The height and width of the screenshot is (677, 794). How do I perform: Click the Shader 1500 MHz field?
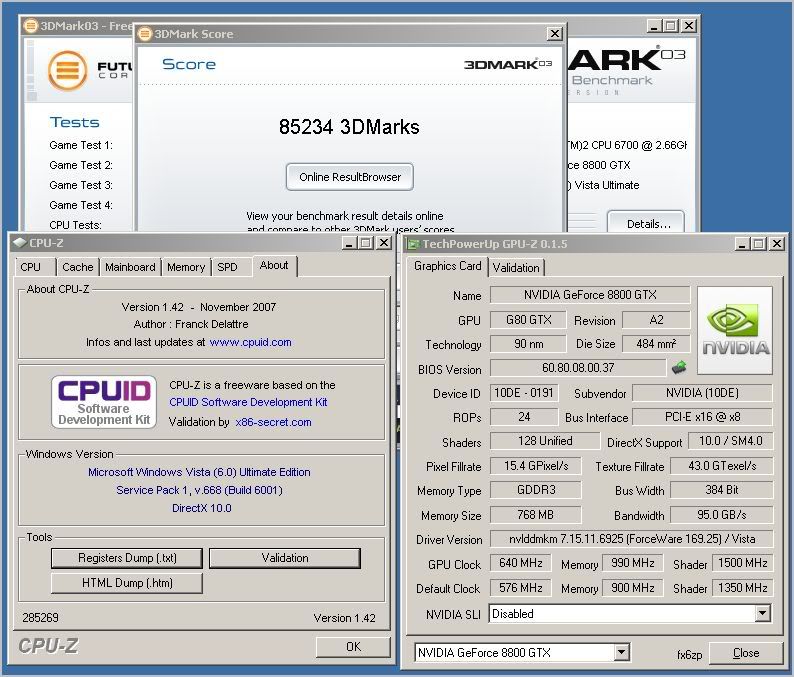tap(742, 563)
